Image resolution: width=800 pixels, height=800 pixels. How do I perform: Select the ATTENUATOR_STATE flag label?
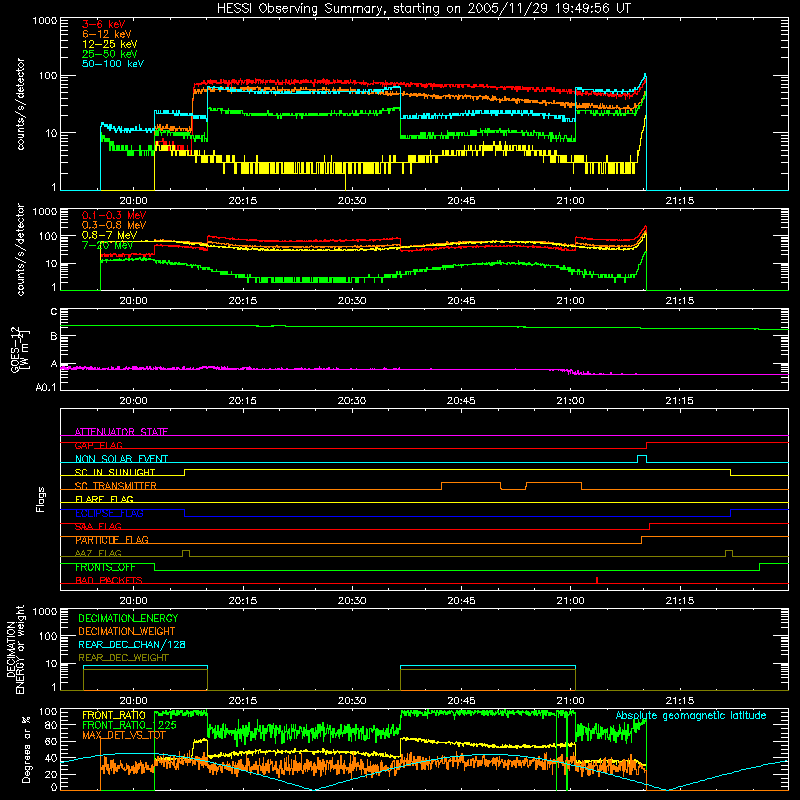pos(121,432)
